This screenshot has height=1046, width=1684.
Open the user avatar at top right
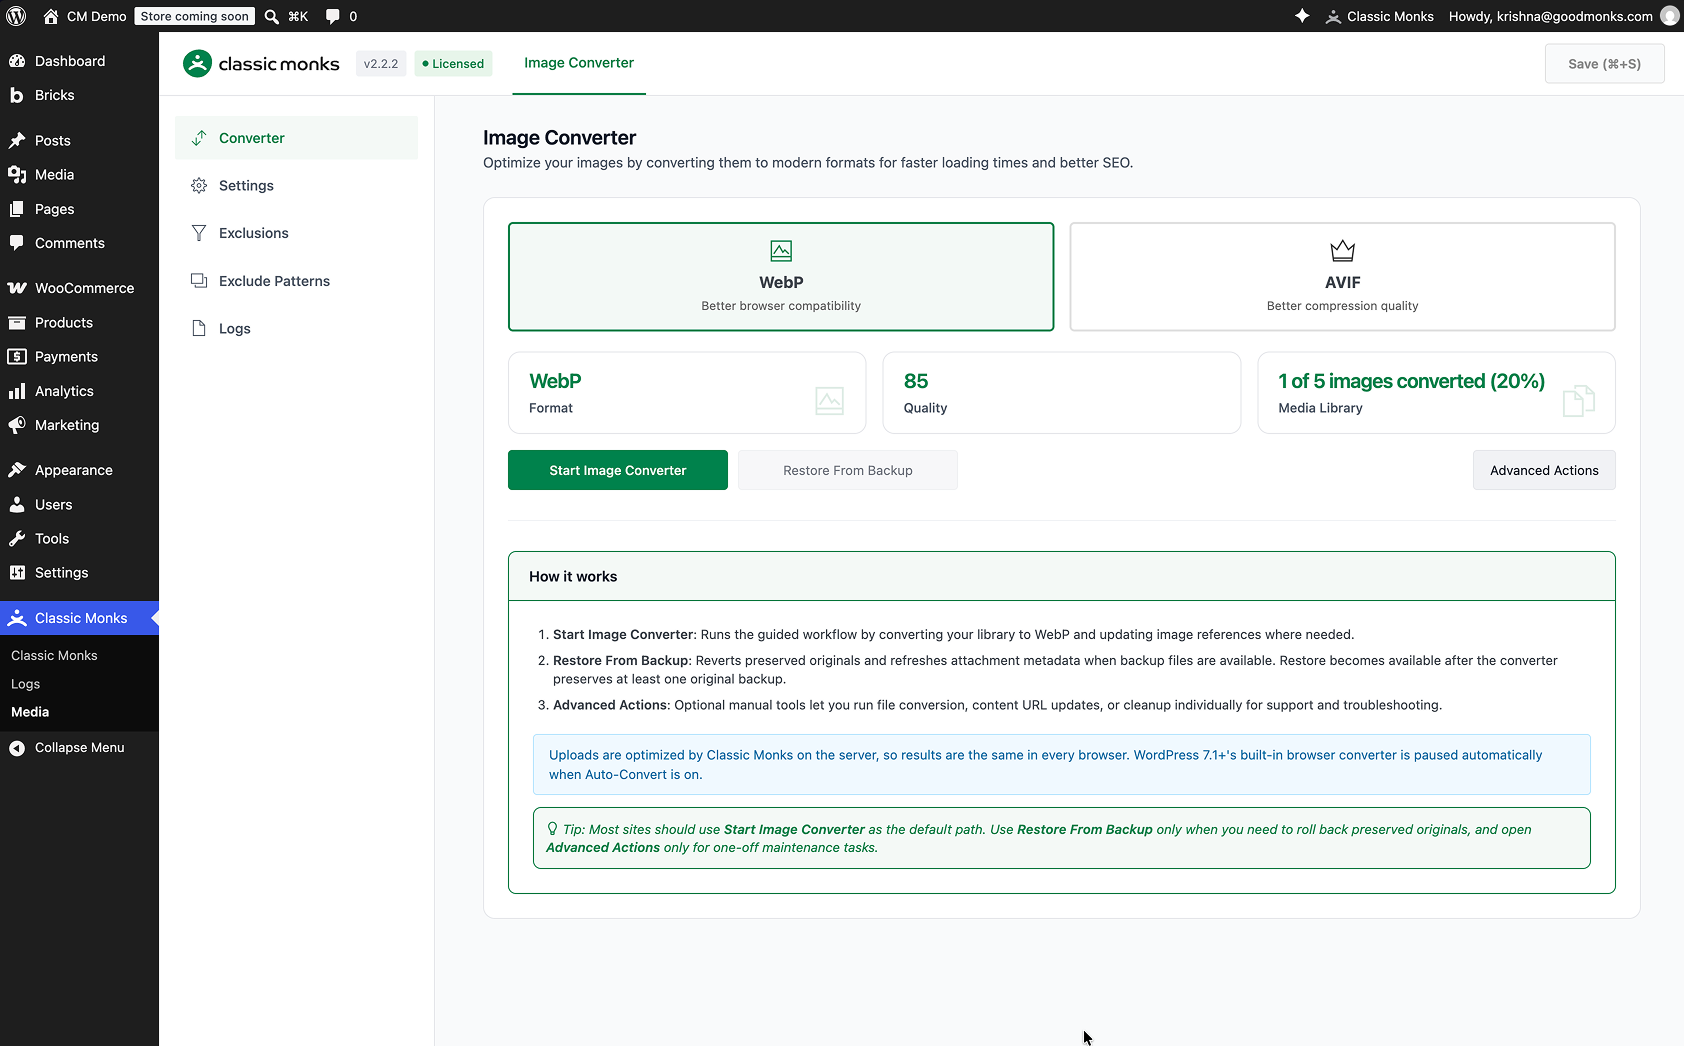click(1669, 16)
